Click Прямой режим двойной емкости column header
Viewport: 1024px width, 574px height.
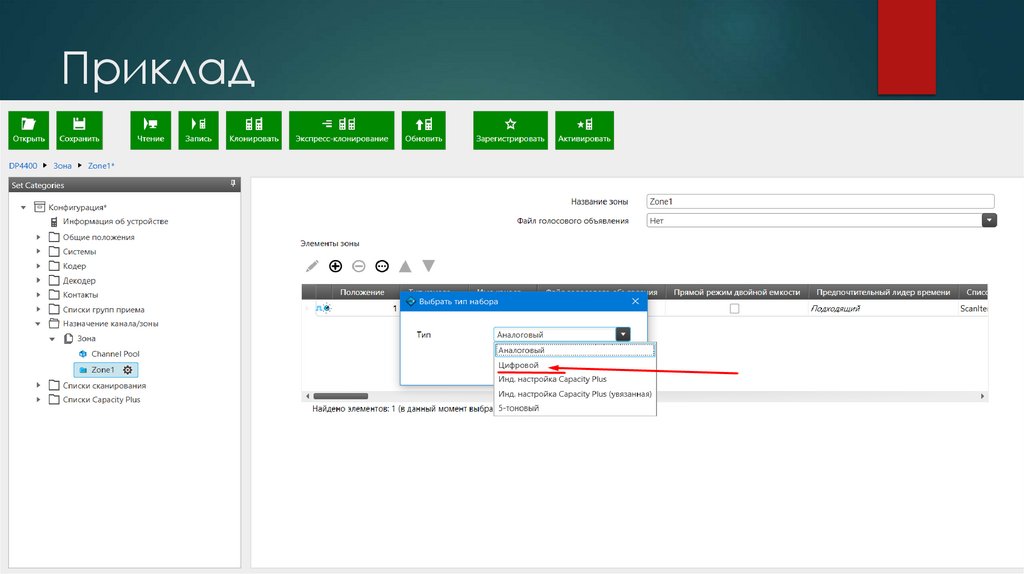pyautogui.click(x=736, y=292)
